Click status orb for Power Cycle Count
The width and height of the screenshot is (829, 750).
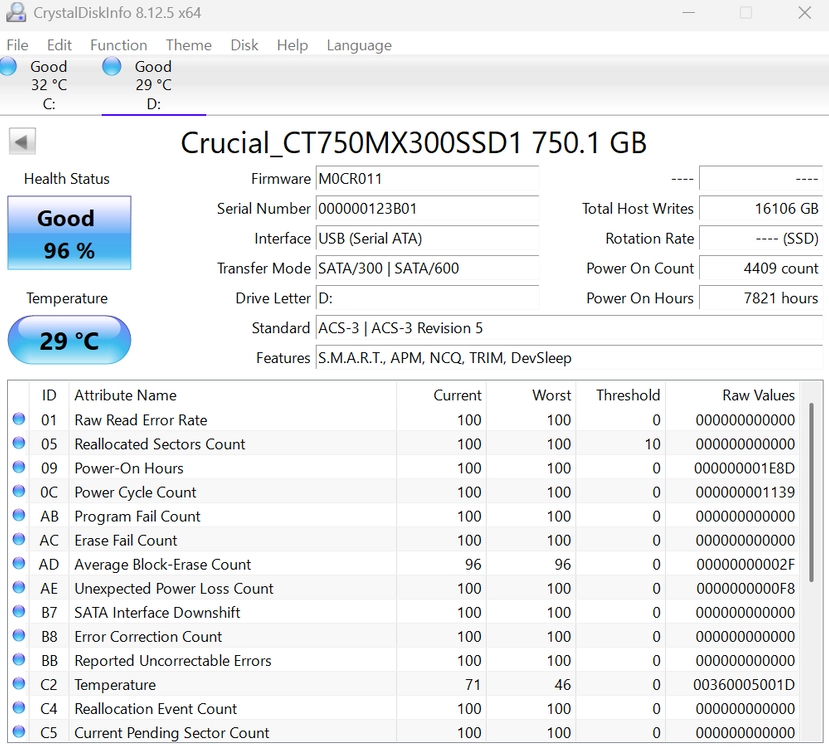tap(19, 491)
